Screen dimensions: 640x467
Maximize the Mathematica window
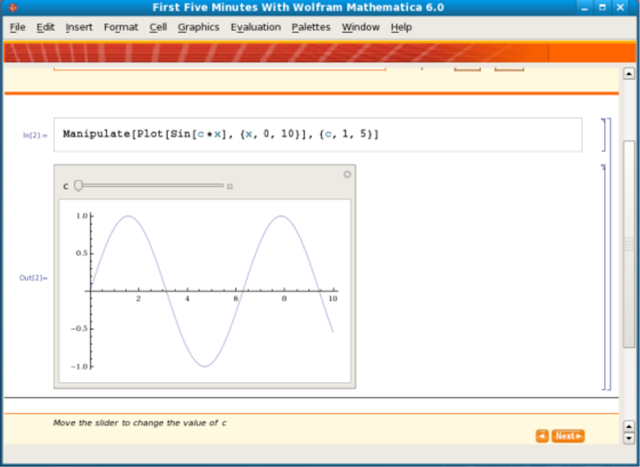[x=602, y=7]
